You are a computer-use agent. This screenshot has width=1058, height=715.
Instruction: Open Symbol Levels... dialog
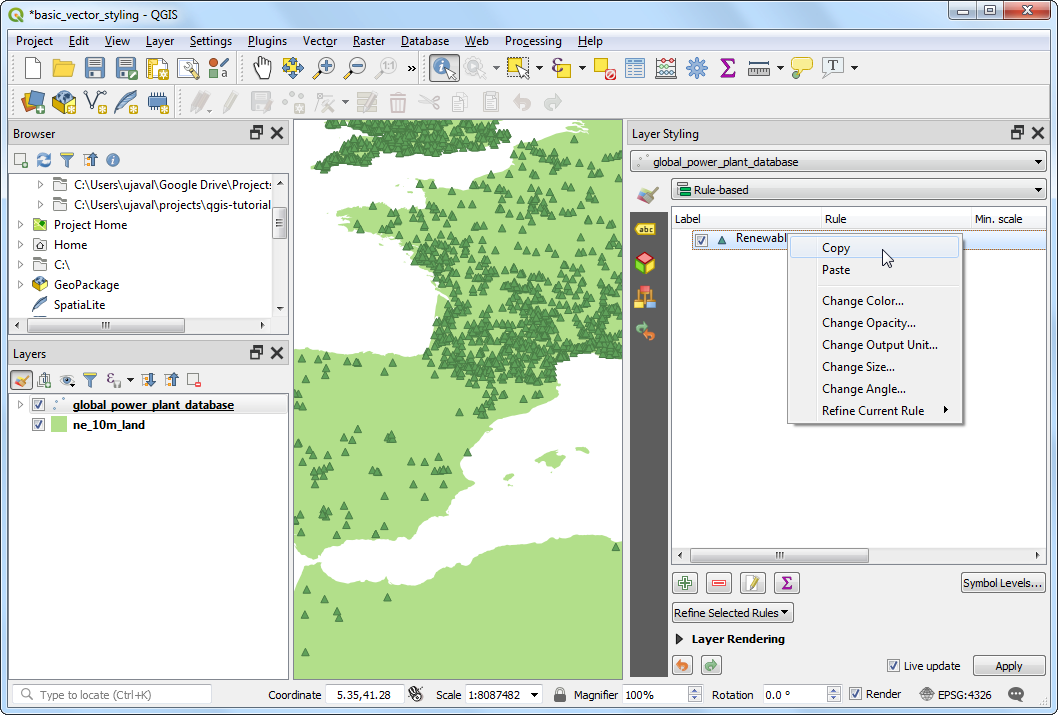click(x=1002, y=583)
